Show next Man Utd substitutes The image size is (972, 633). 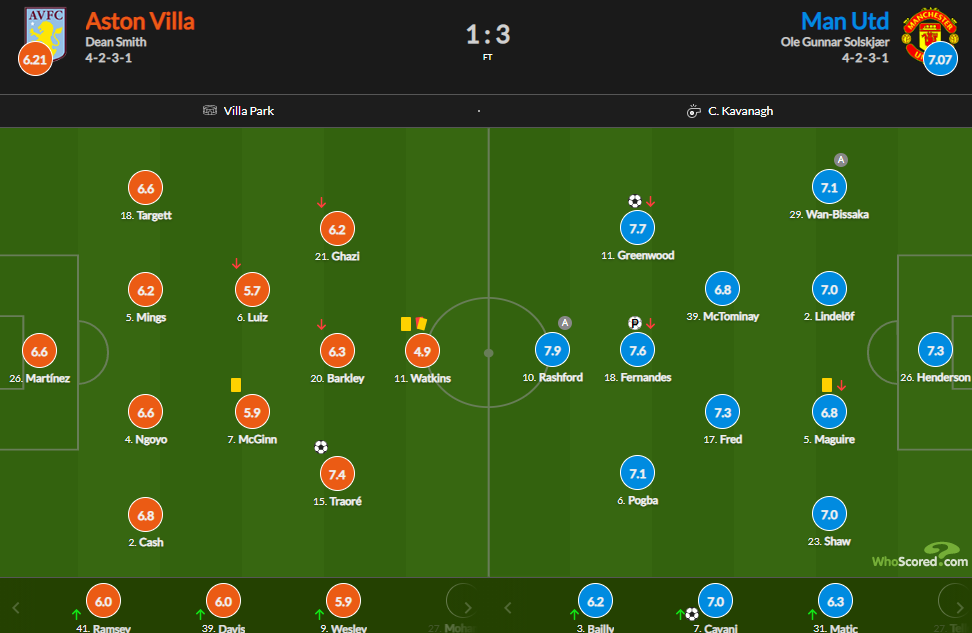pos(960,608)
